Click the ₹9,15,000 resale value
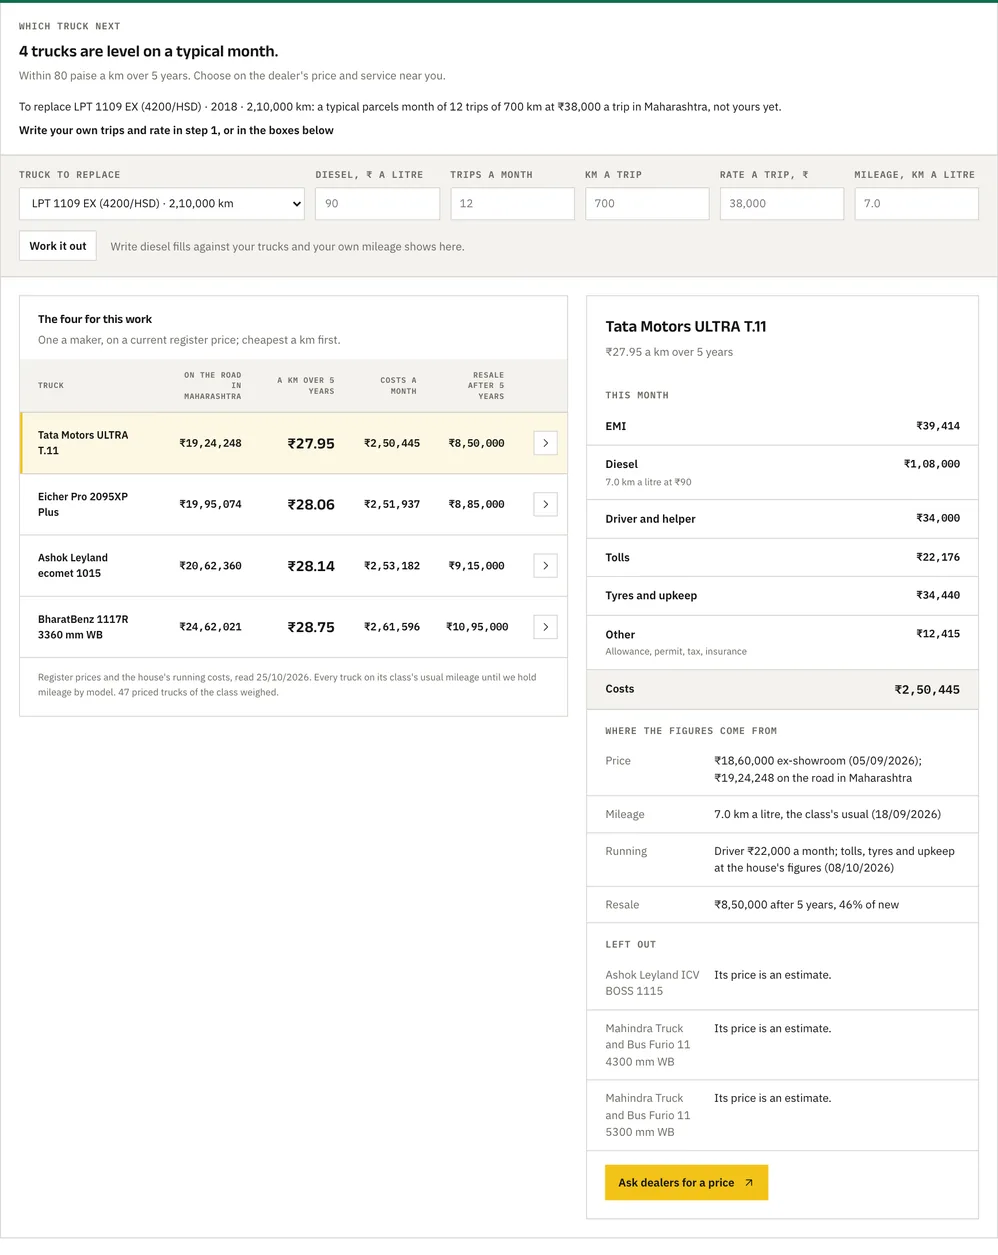The height and width of the screenshot is (1255, 998). point(476,566)
